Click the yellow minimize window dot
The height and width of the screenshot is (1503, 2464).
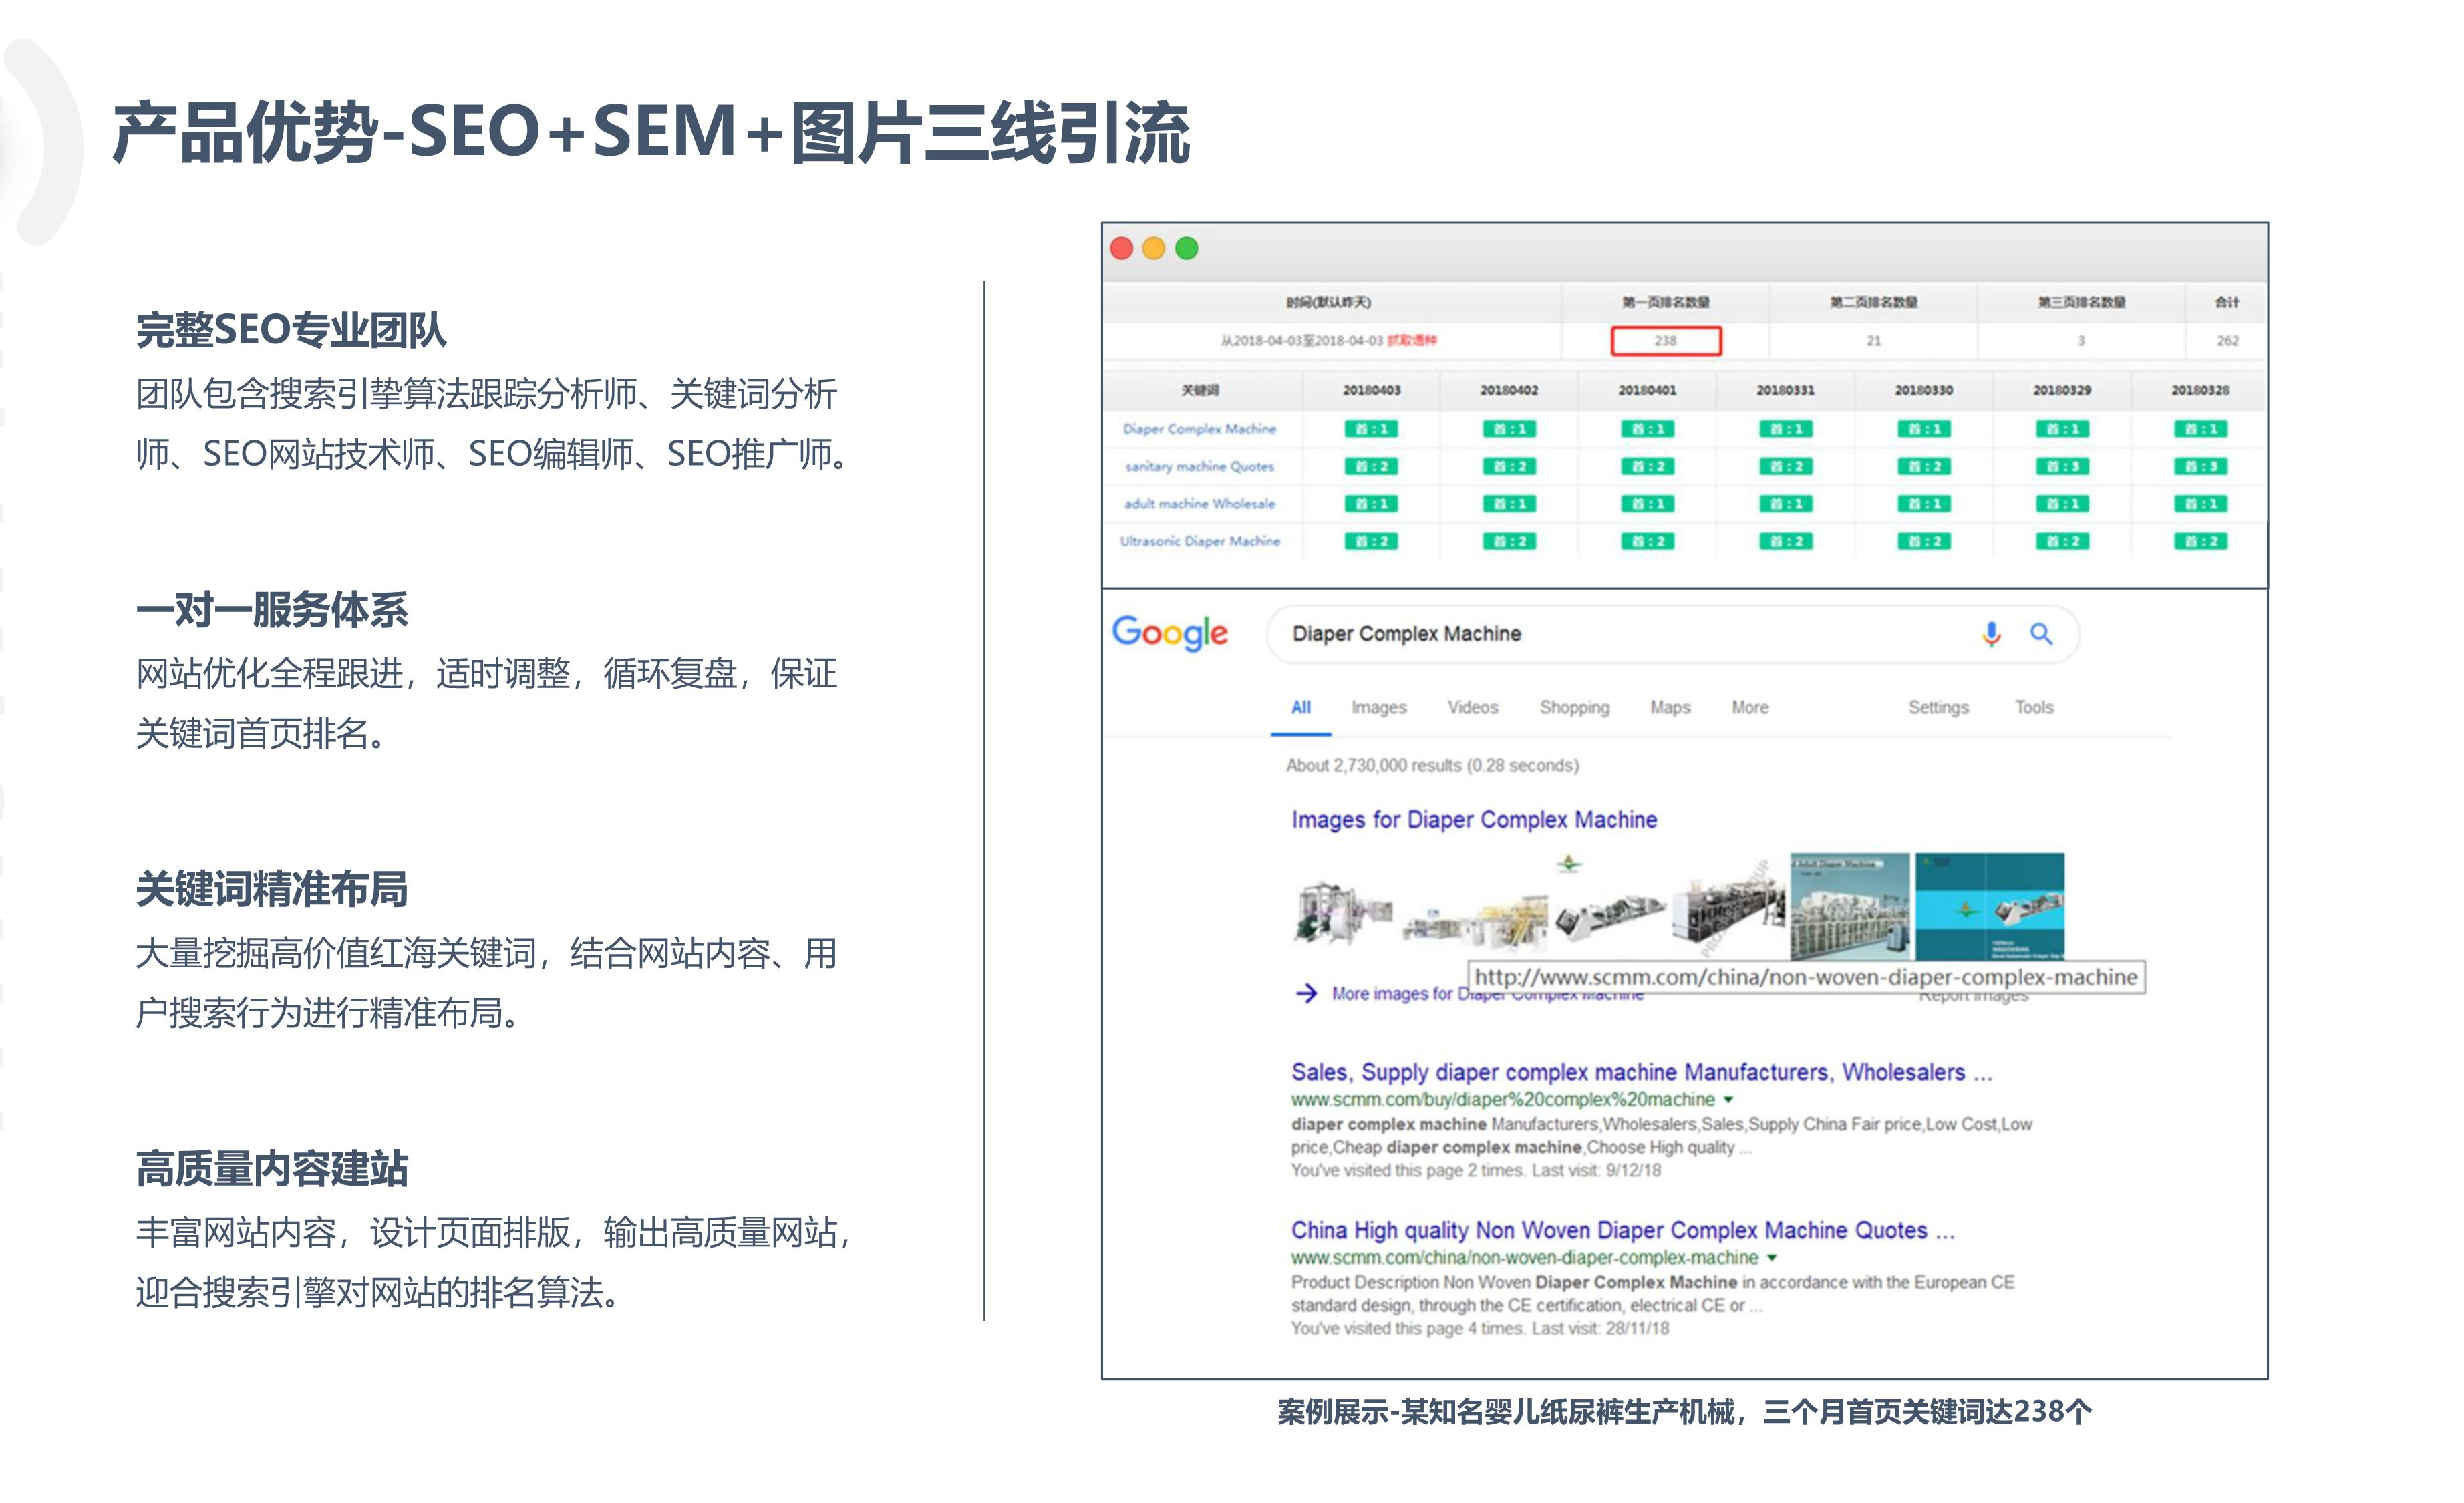(x=1153, y=248)
